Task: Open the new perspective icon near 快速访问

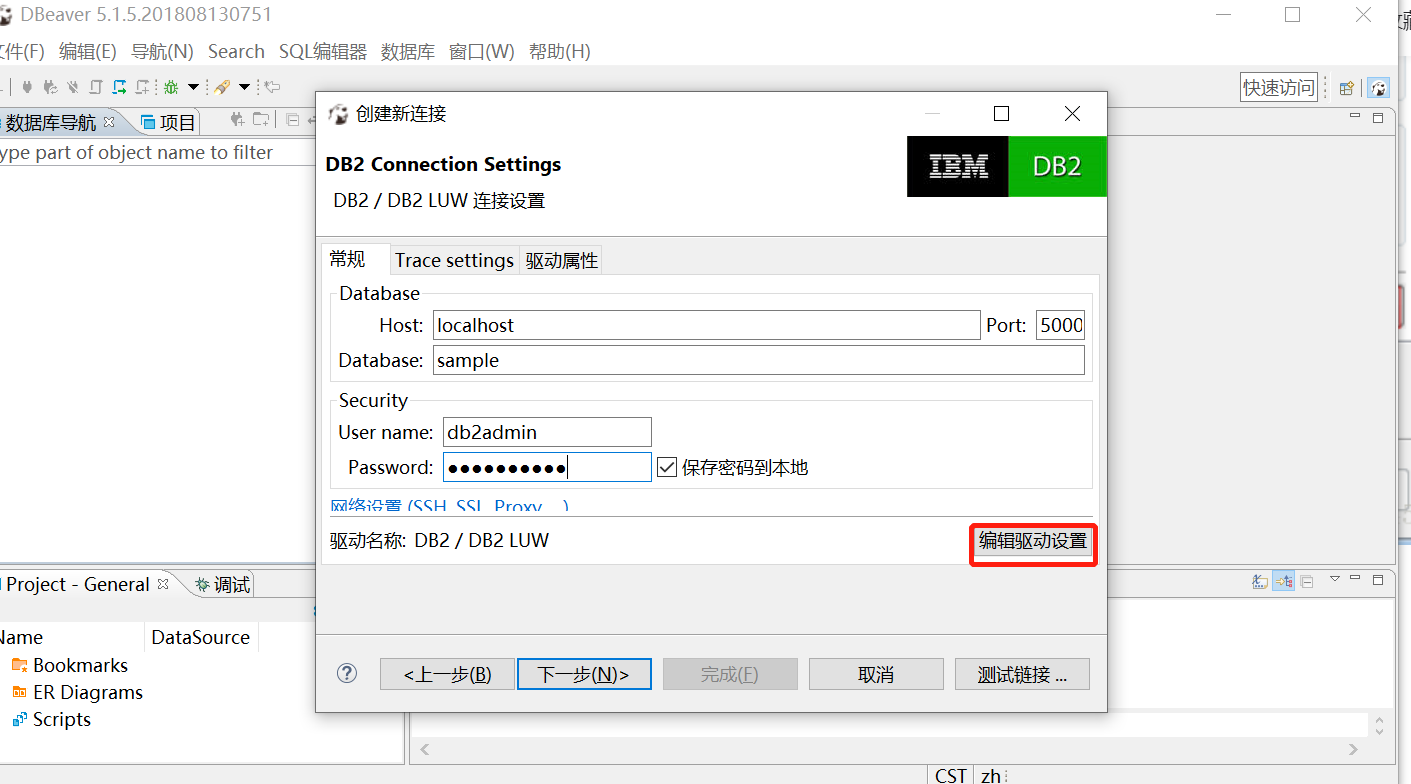Action: [1345, 88]
